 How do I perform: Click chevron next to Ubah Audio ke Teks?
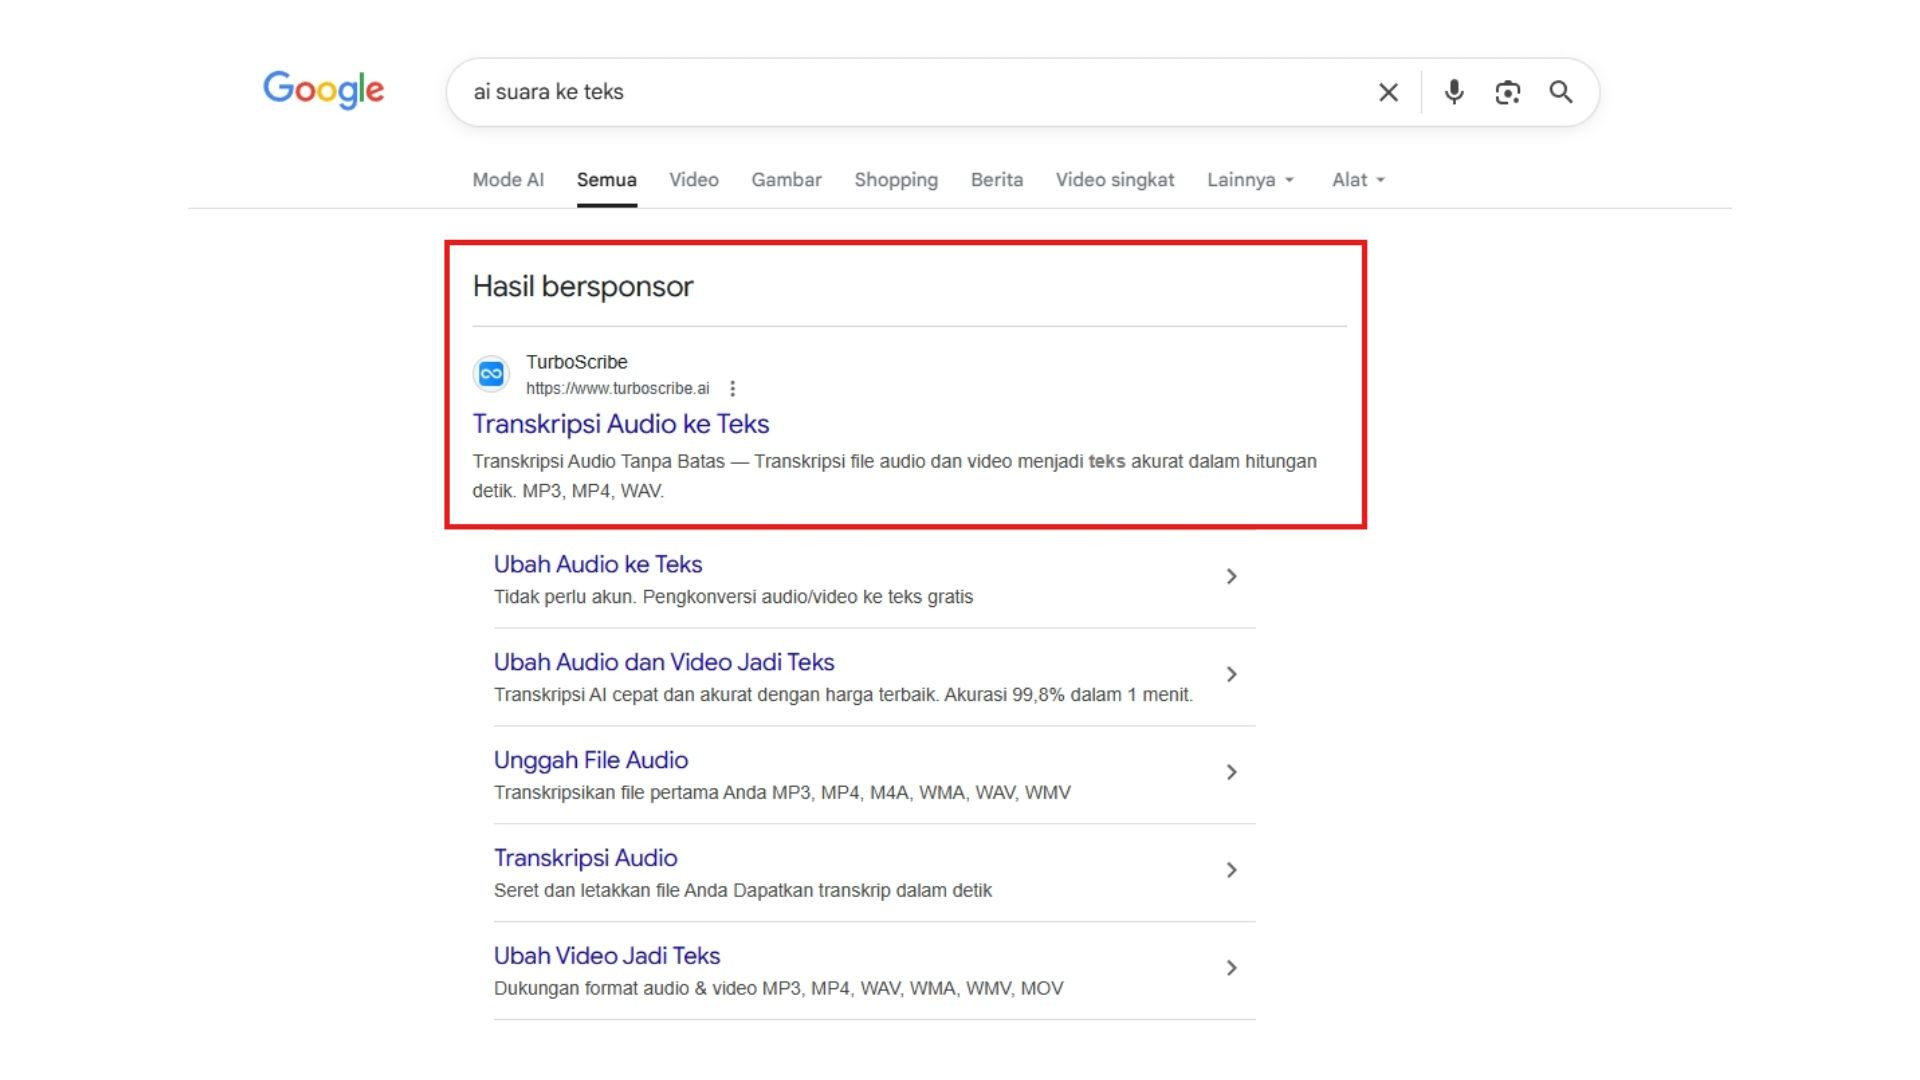(1231, 577)
